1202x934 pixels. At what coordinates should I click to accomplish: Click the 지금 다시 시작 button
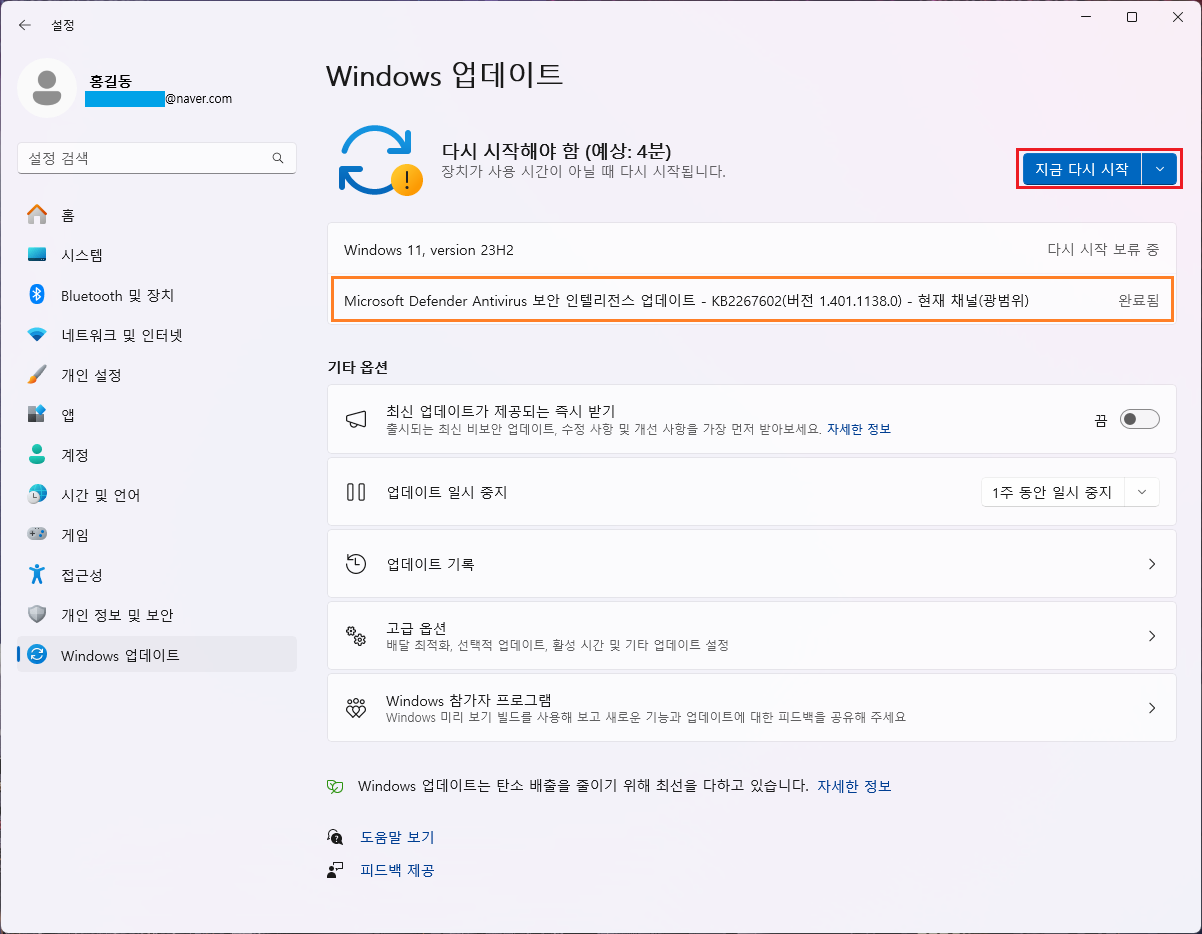coord(1082,169)
